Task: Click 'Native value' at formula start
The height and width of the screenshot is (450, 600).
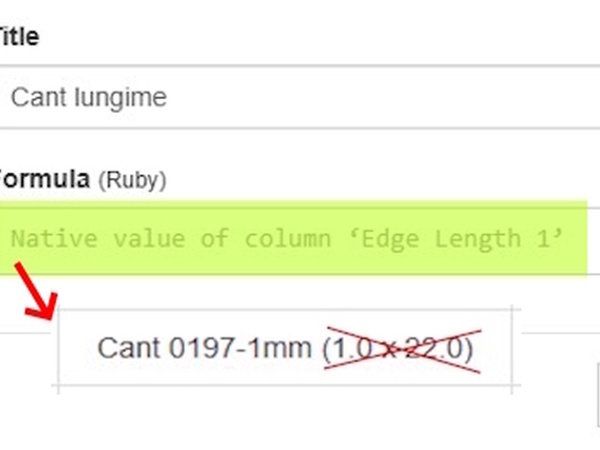Action: (x=81, y=239)
